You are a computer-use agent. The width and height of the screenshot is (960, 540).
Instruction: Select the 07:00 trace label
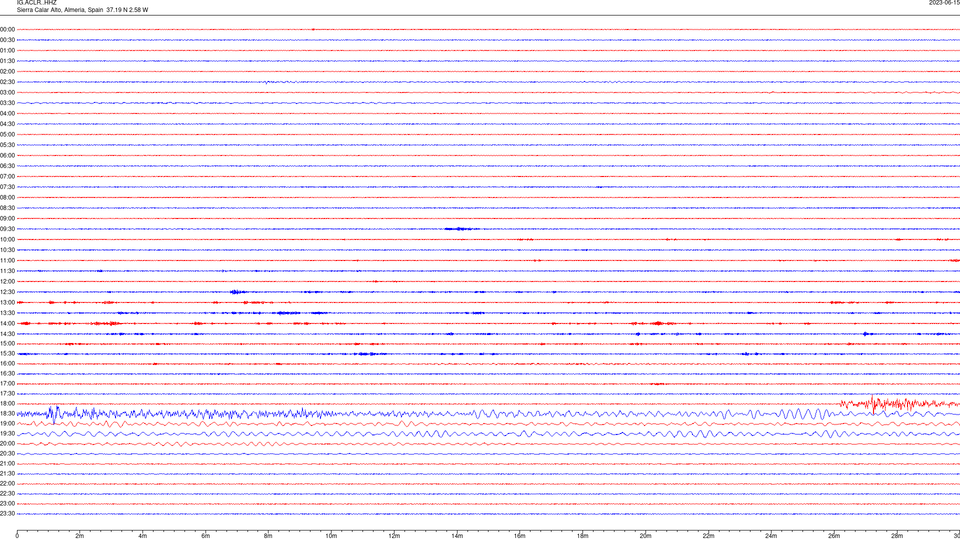point(7,176)
